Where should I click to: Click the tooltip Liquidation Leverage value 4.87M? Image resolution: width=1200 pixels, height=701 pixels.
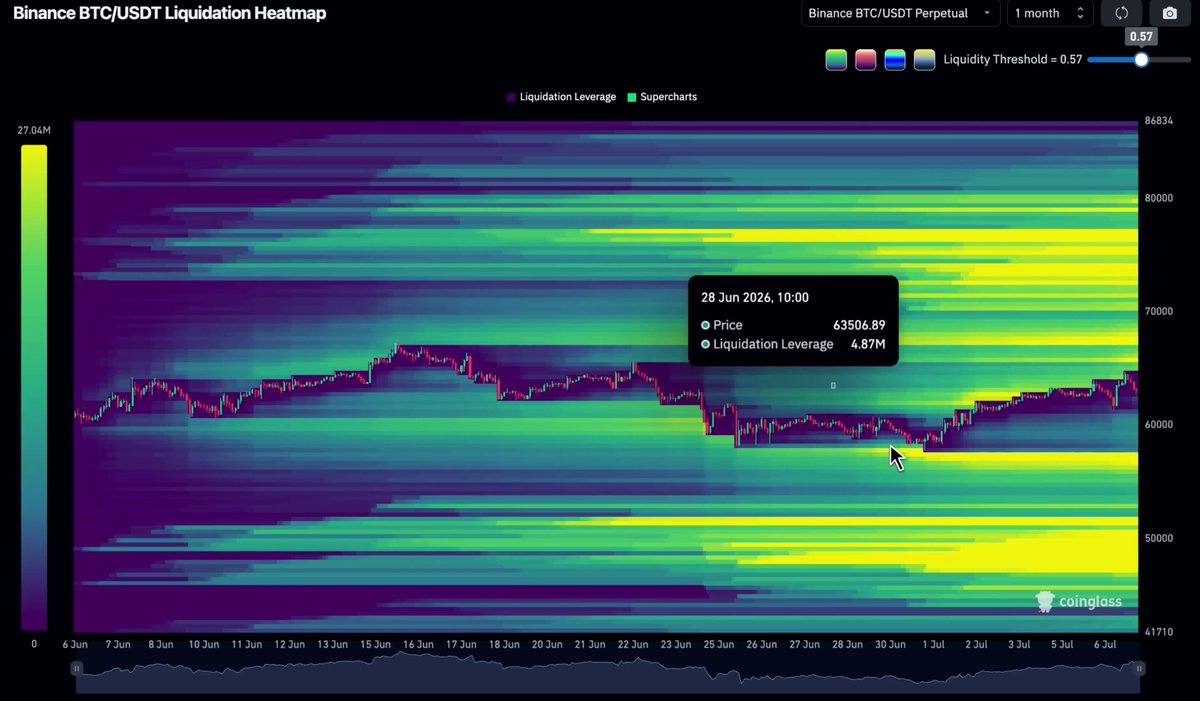pos(868,344)
